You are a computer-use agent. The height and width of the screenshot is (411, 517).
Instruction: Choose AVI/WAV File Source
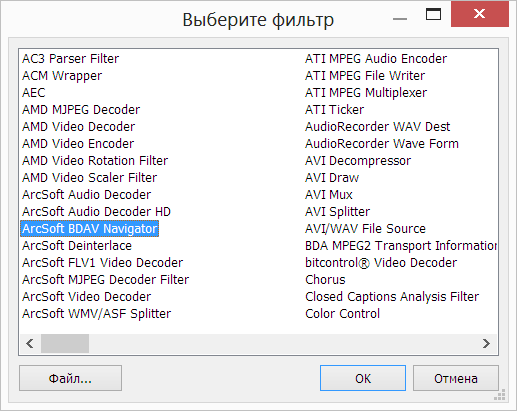point(365,229)
